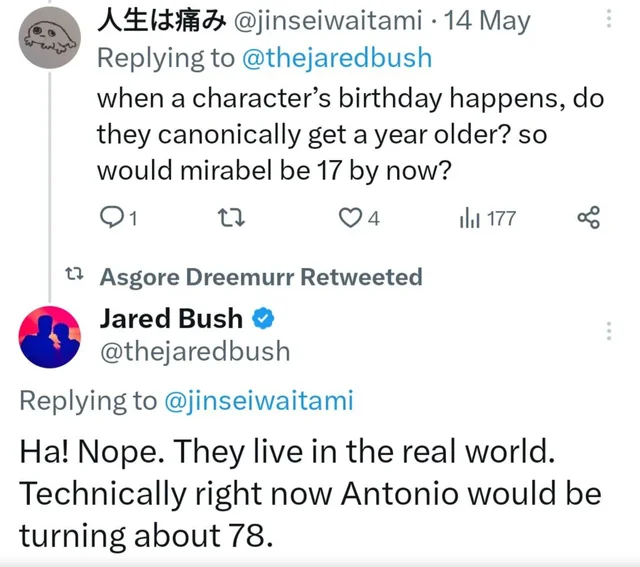Open more options on Jared Bush's tweet
640x567 pixels.
coord(609,331)
